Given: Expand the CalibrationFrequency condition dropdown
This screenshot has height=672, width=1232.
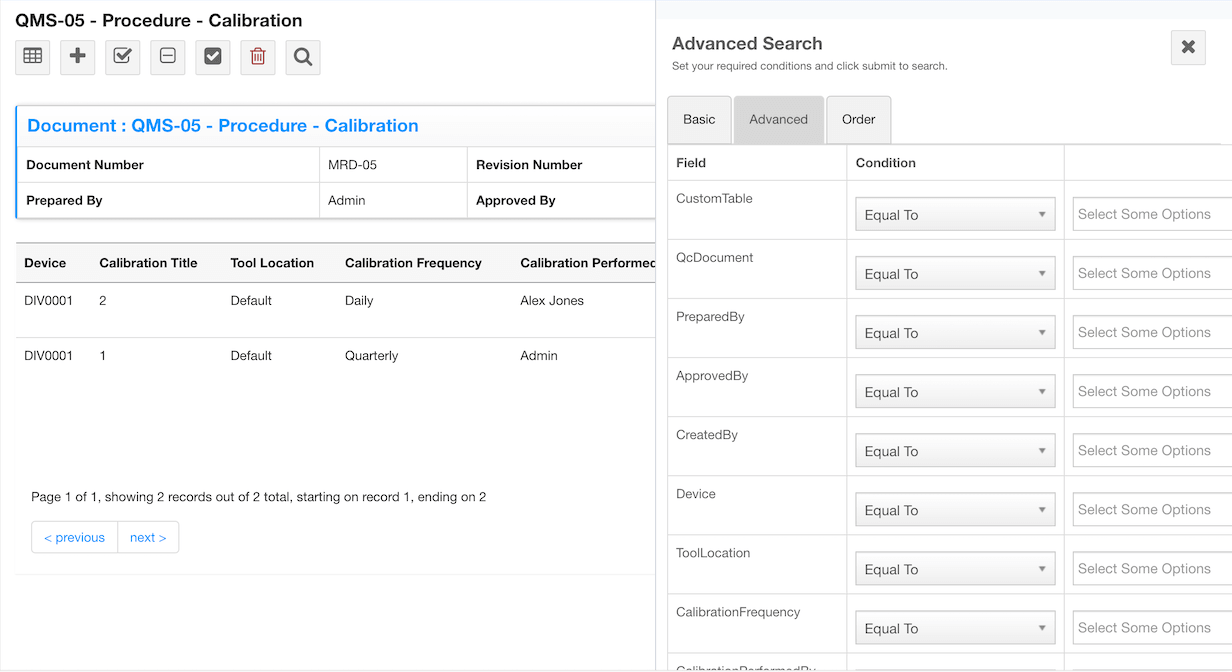Looking at the screenshot, I should [x=955, y=628].
